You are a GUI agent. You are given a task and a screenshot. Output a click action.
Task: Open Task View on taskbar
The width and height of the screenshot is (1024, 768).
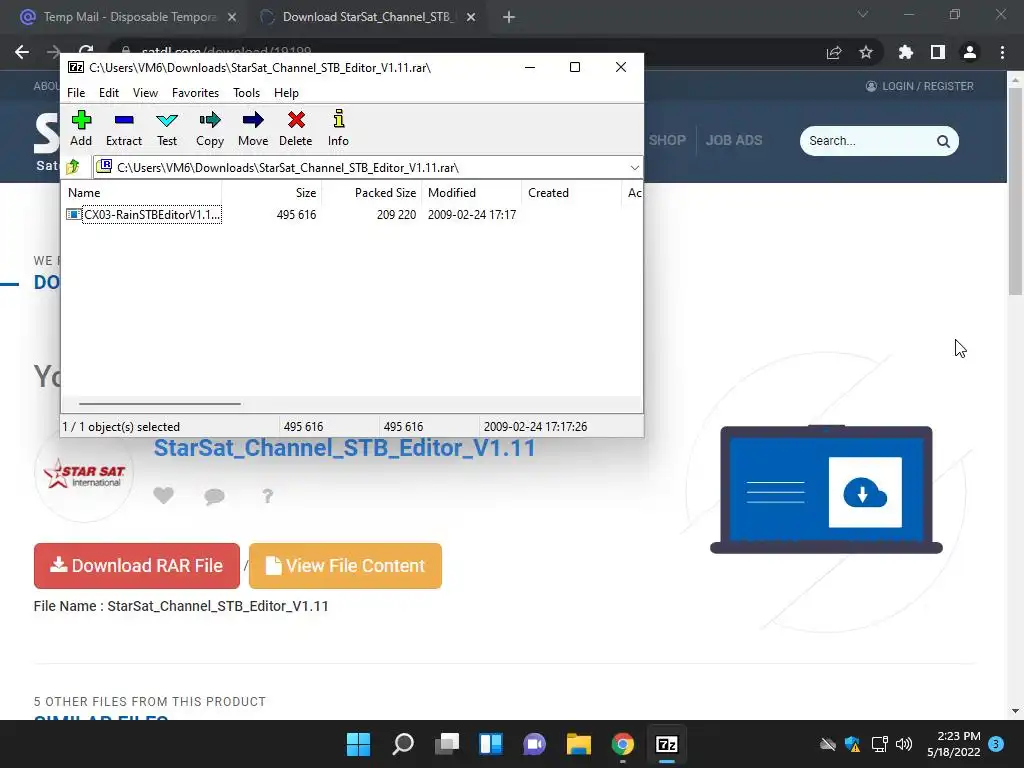click(x=447, y=744)
